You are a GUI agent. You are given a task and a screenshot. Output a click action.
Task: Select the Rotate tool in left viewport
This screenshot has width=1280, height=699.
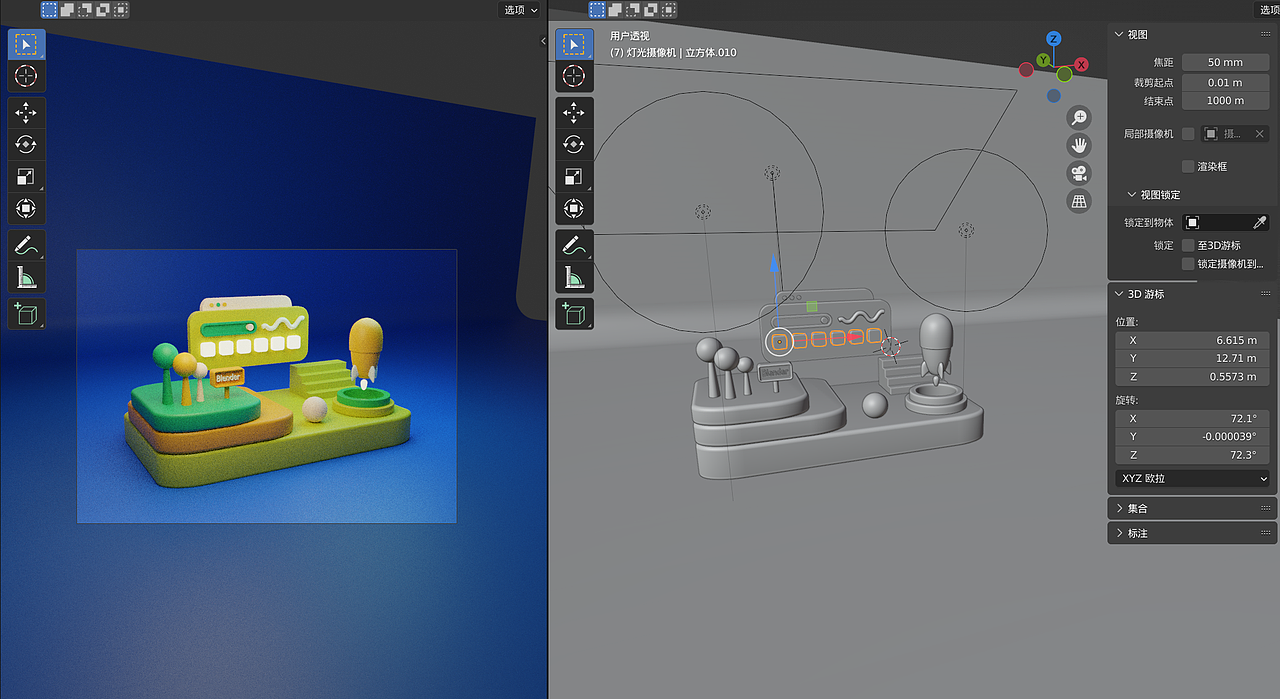coord(27,144)
